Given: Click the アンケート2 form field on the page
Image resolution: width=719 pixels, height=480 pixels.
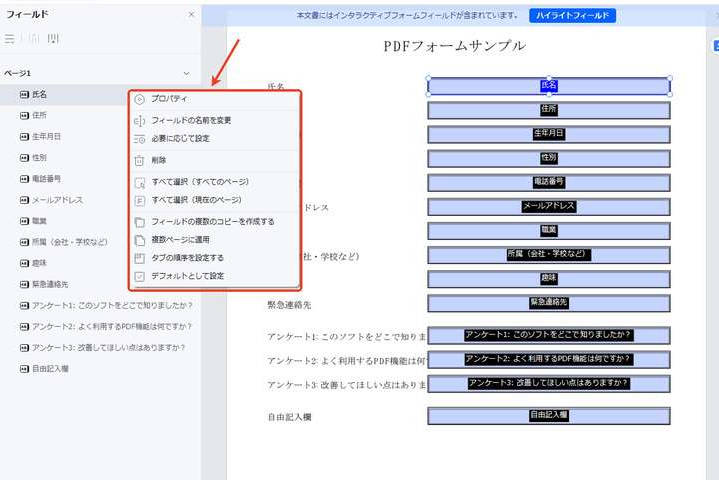Looking at the screenshot, I should tap(549, 360).
